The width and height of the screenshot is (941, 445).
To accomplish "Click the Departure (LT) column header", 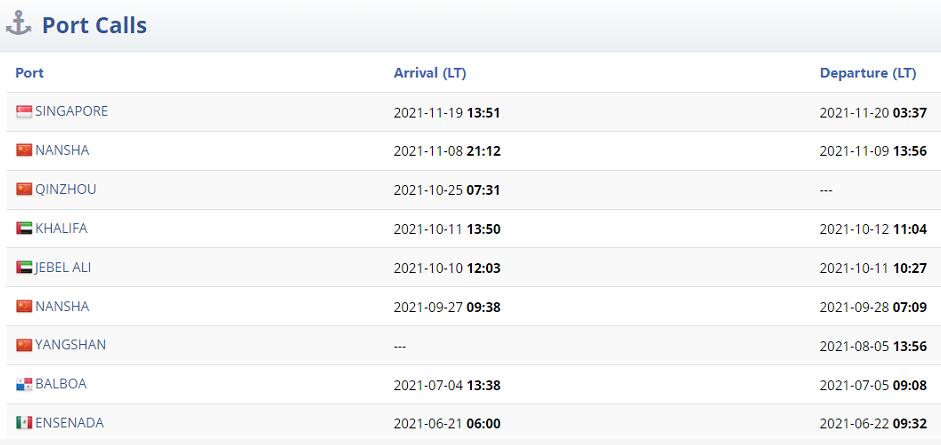I will coord(867,73).
